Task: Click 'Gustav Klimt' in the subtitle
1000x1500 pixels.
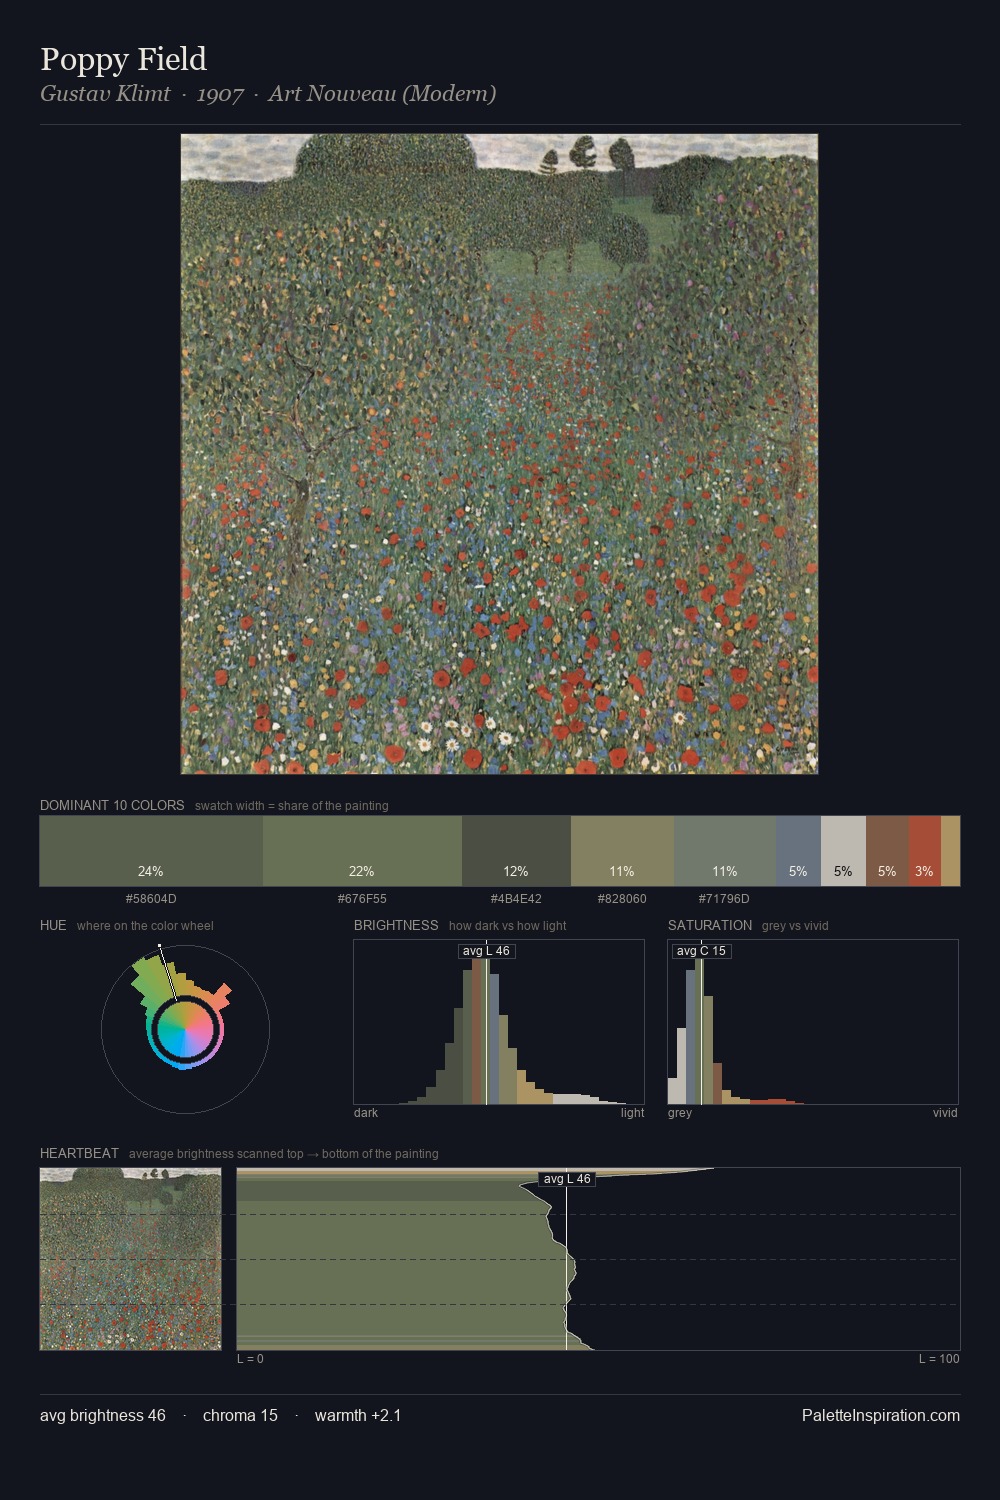Action: tap(105, 94)
